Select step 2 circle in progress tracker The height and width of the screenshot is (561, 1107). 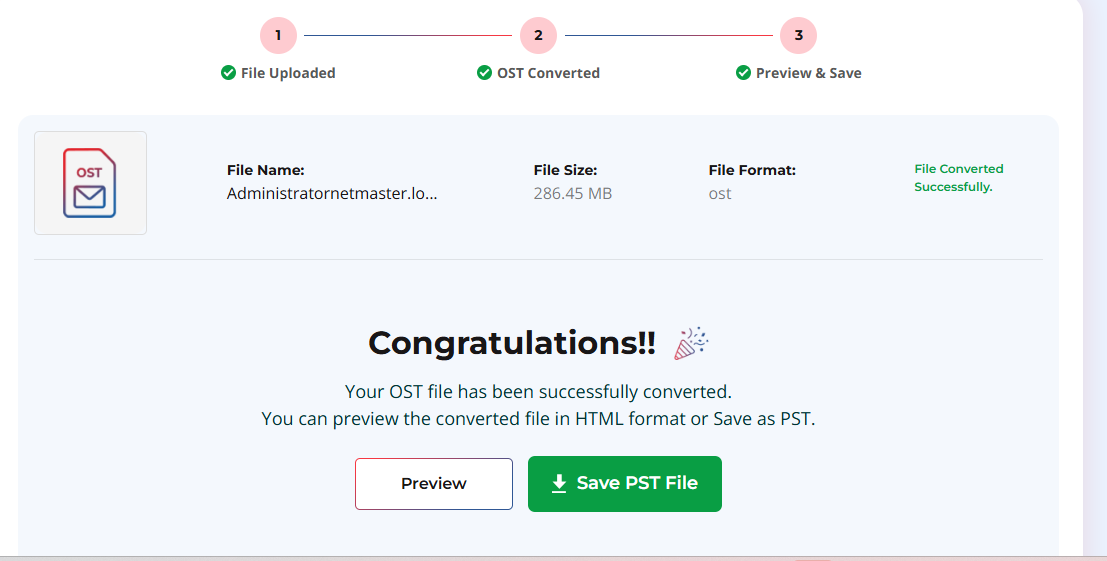538,36
